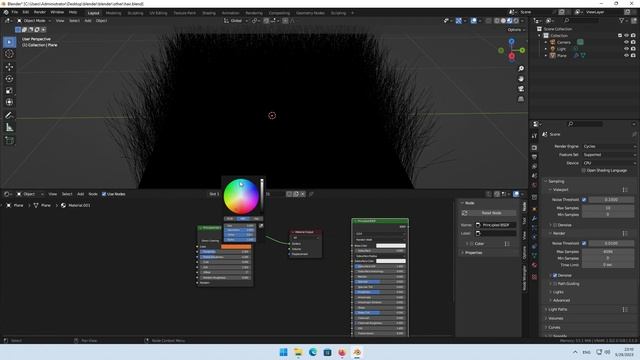This screenshot has width=640, height=360.
Task: Open the Output properties tab icon
Action: [534, 157]
